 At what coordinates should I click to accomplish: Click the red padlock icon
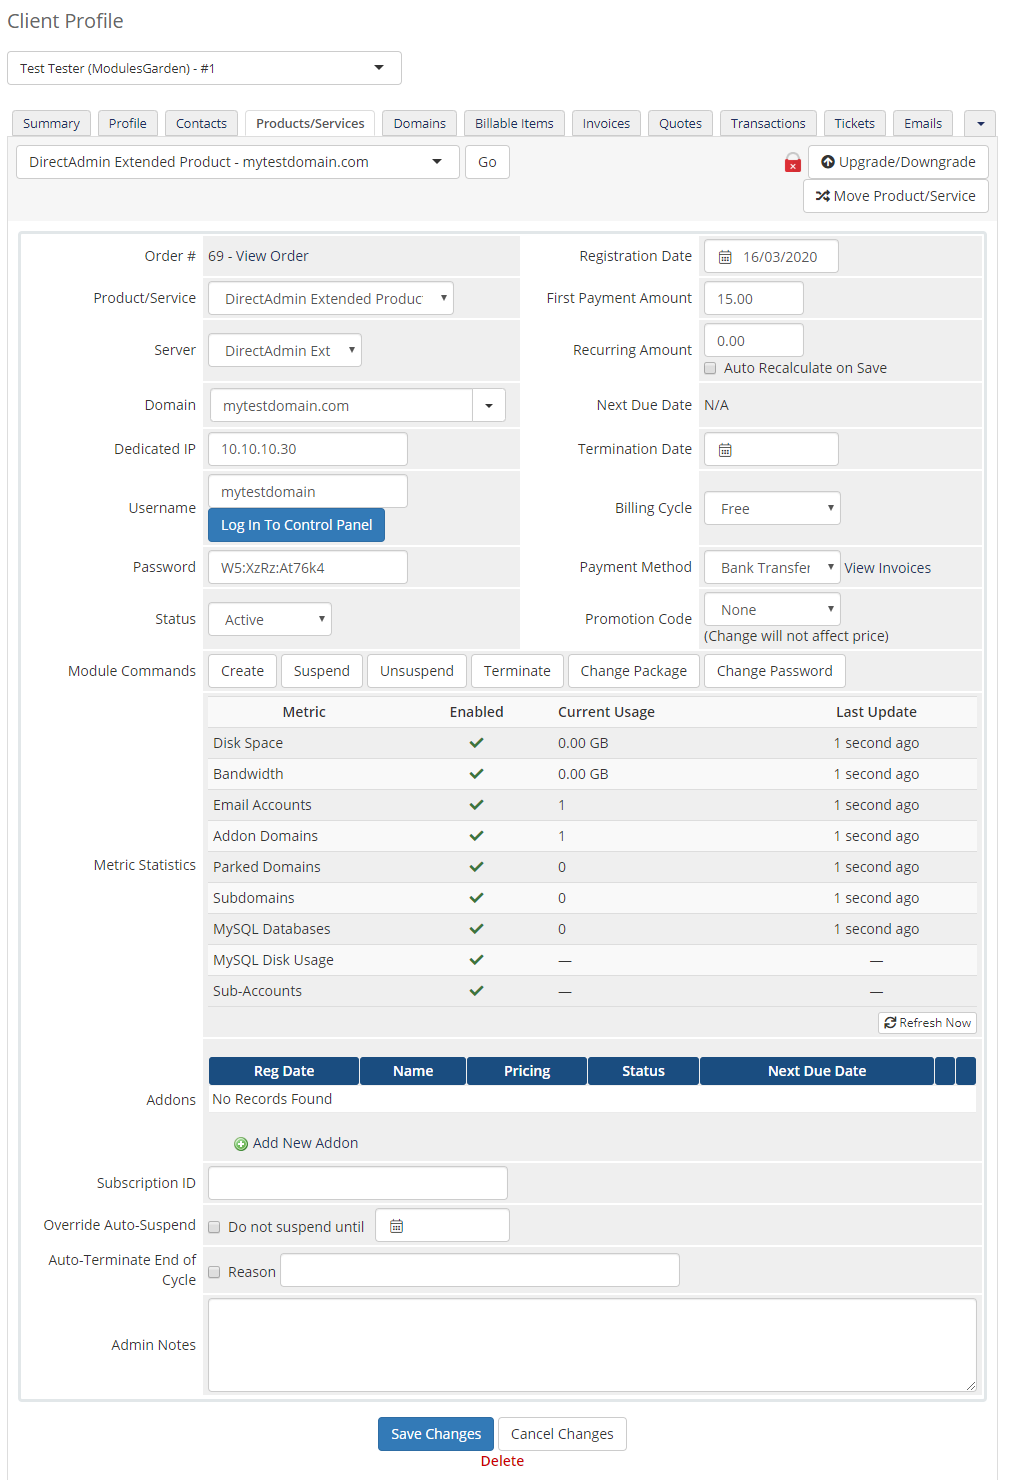[792, 163]
